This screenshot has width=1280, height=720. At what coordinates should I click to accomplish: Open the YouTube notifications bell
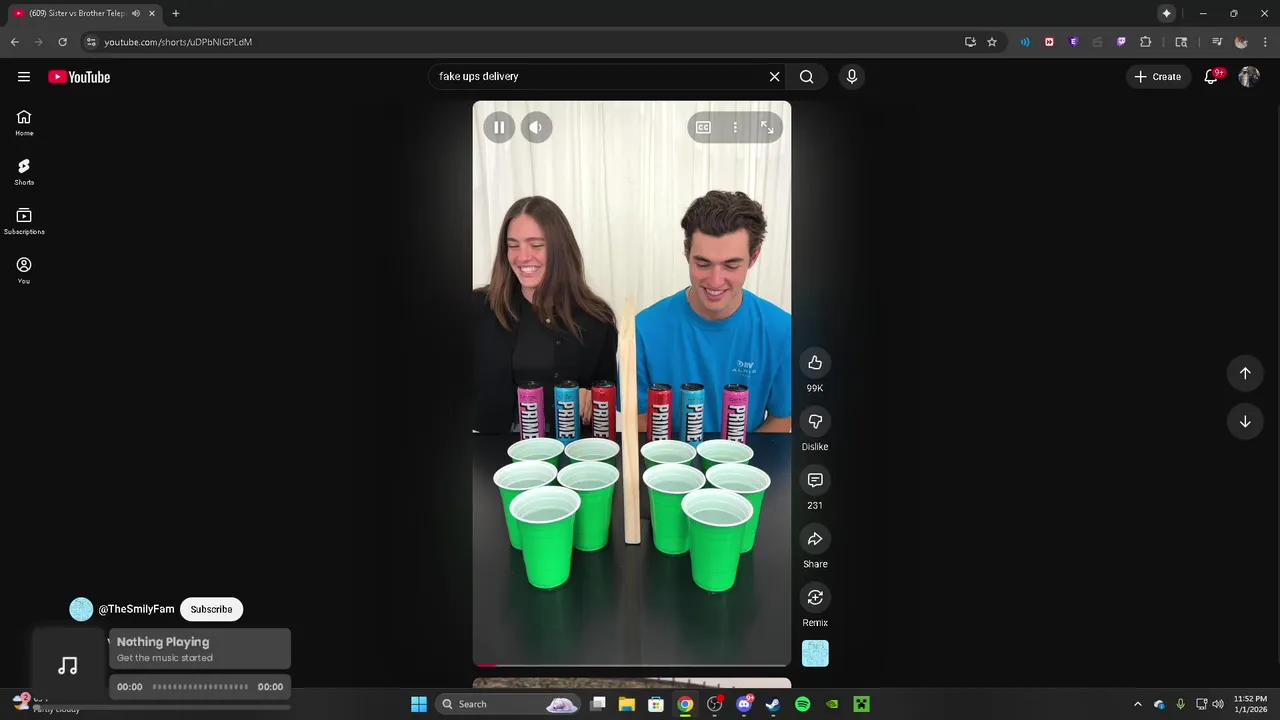pyautogui.click(x=1211, y=76)
